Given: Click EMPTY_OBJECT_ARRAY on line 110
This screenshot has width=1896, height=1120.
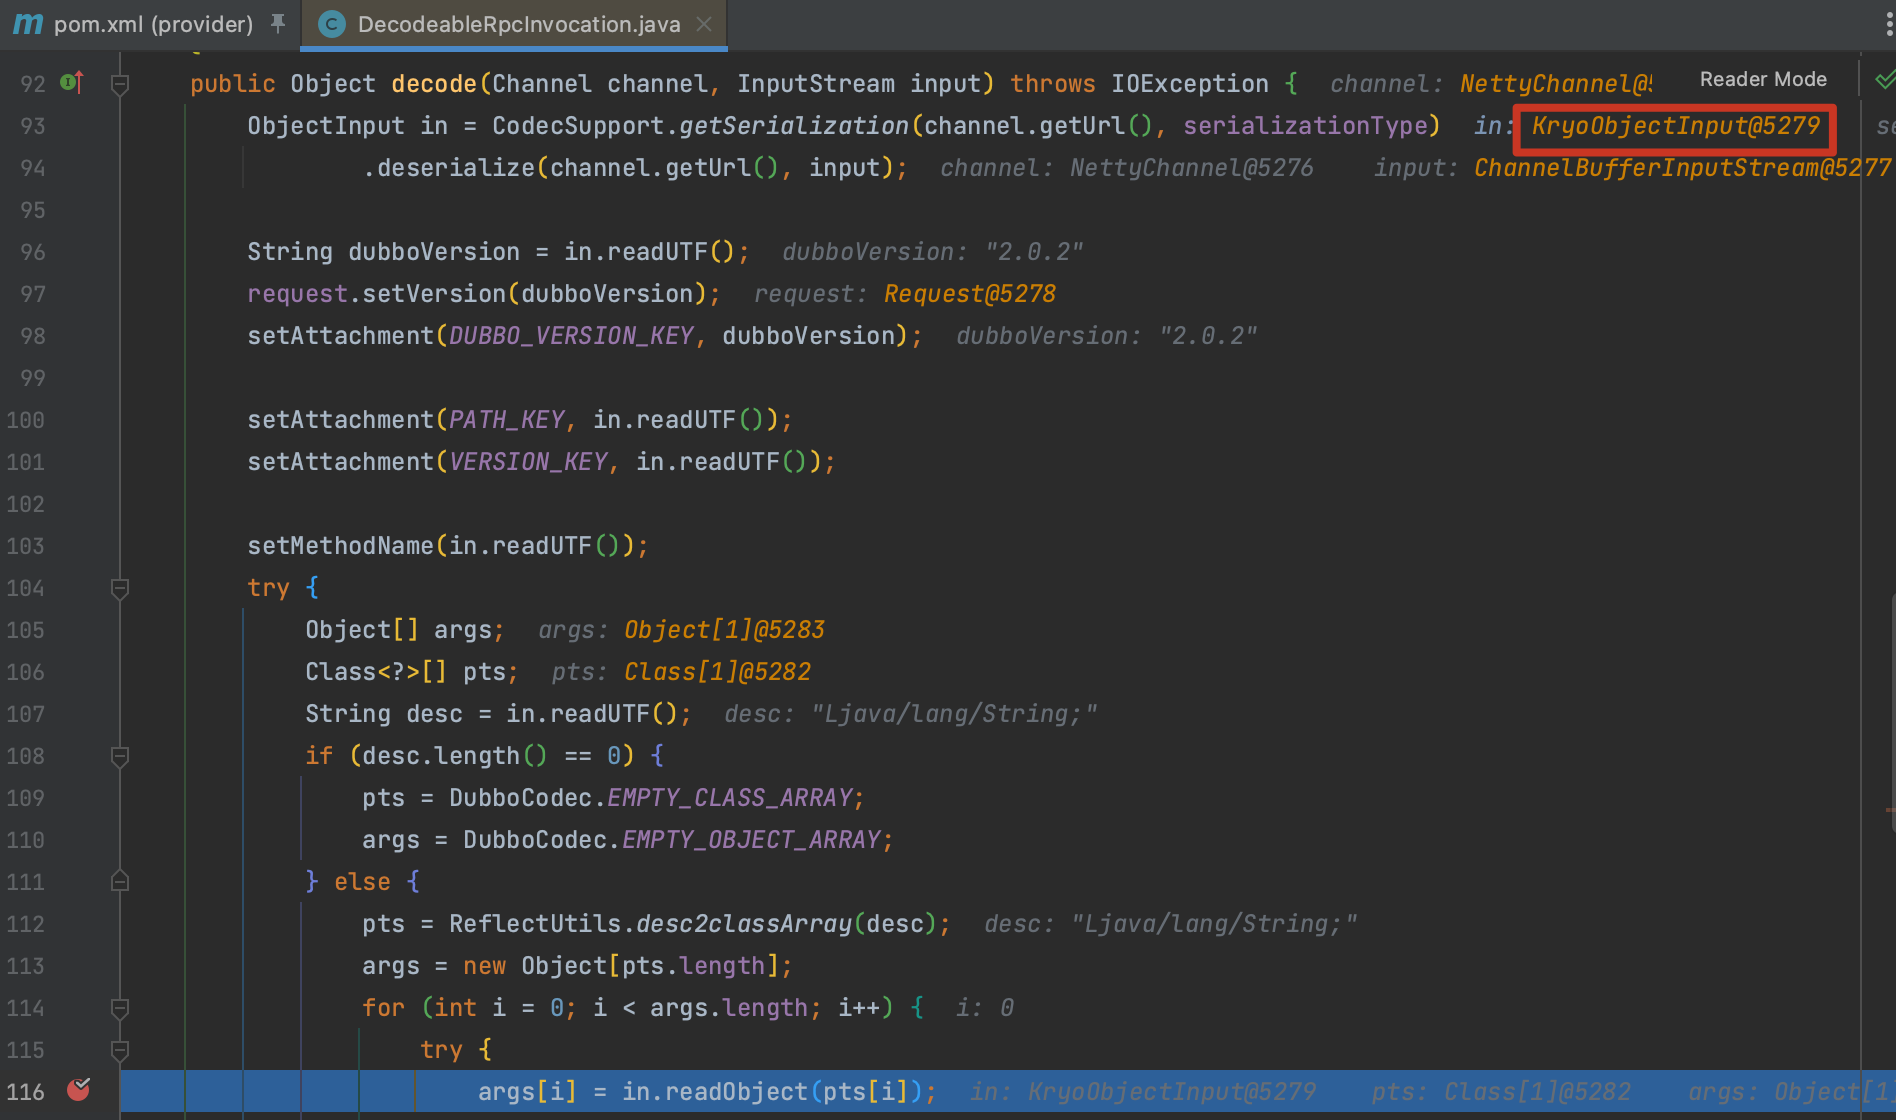Looking at the screenshot, I should 752,840.
